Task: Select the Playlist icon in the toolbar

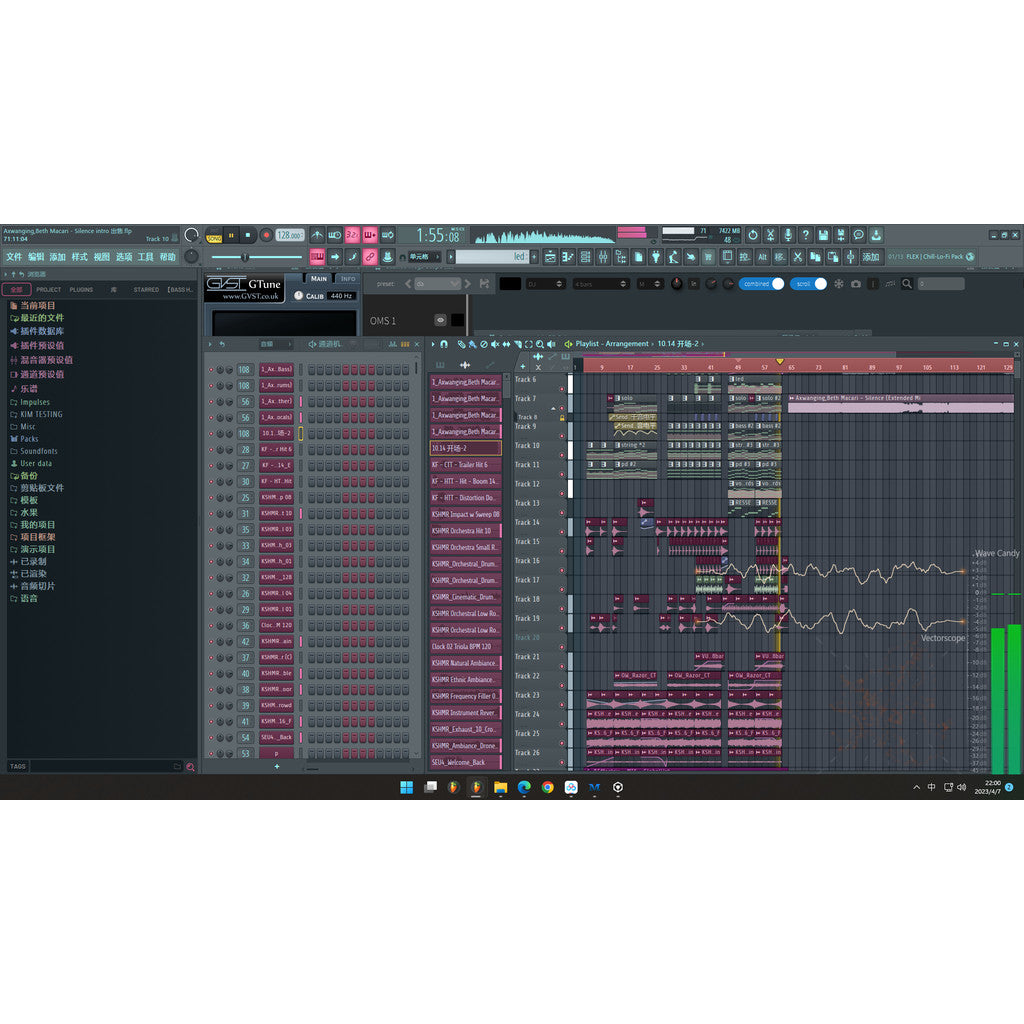Action: click(550, 257)
